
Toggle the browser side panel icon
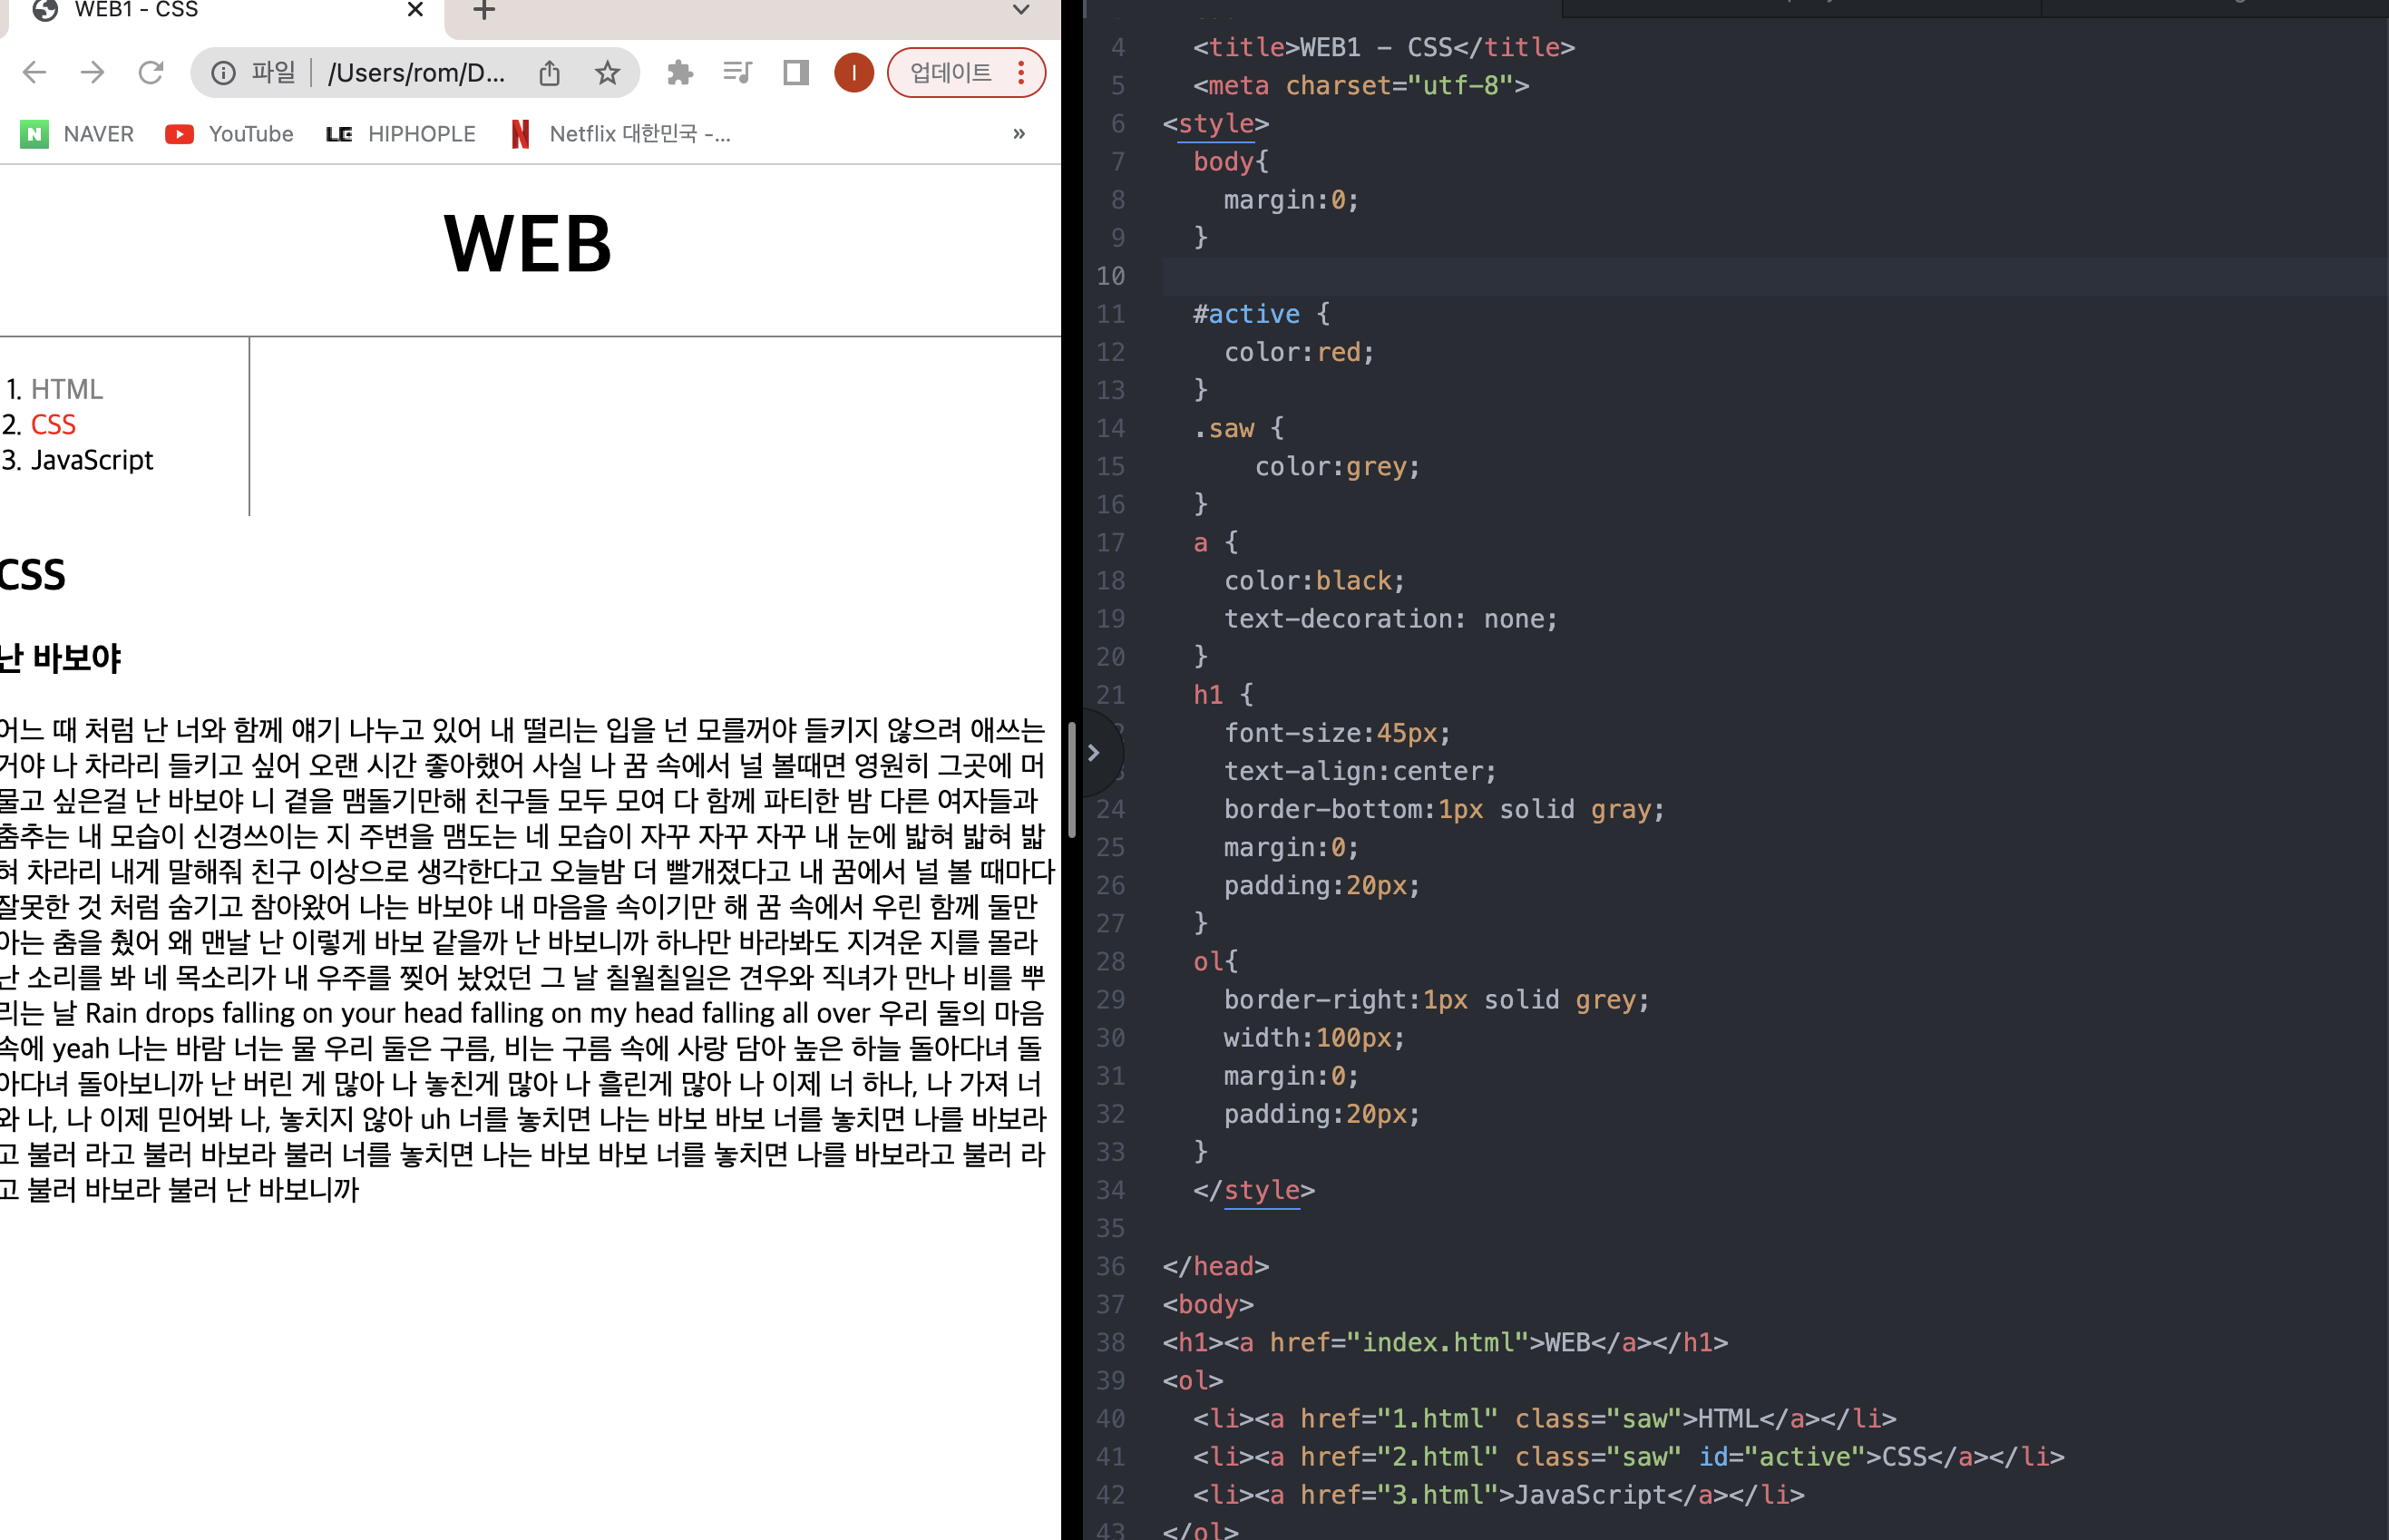tap(796, 72)
